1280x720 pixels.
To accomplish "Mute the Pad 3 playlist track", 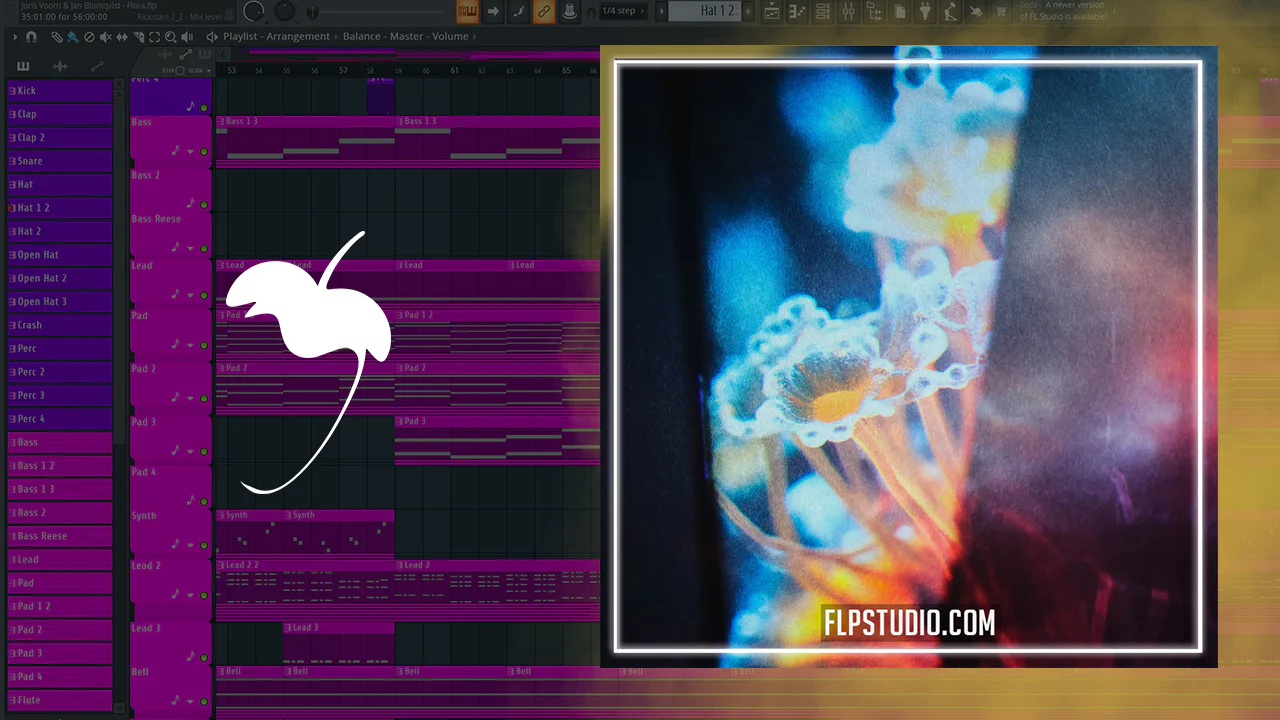I will click(204, 452).
